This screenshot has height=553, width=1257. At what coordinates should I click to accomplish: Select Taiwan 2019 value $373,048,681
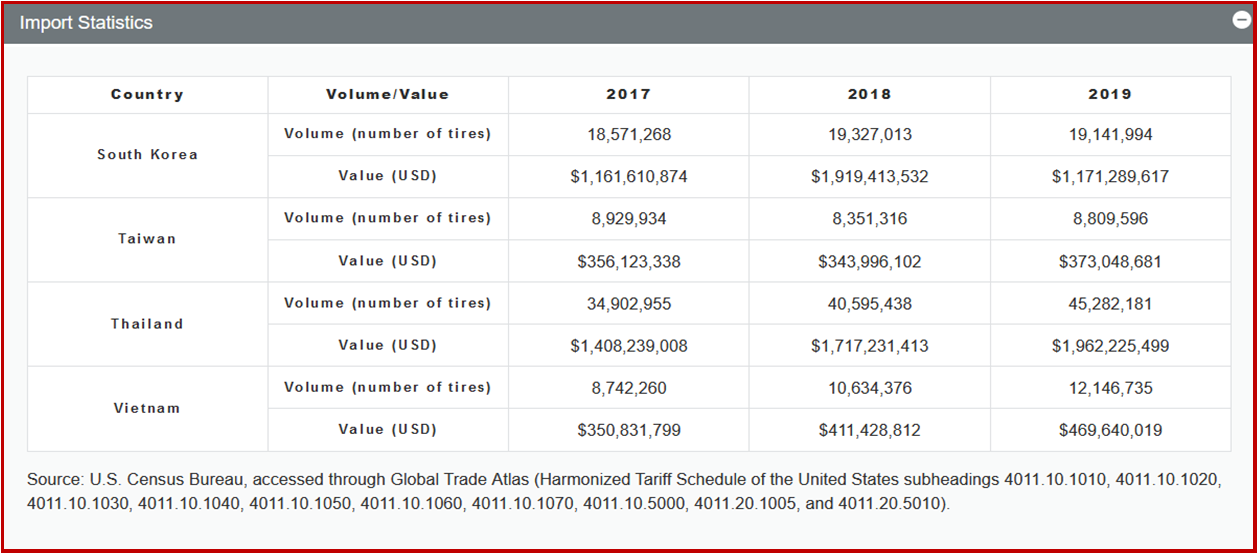click(1110, 262)
